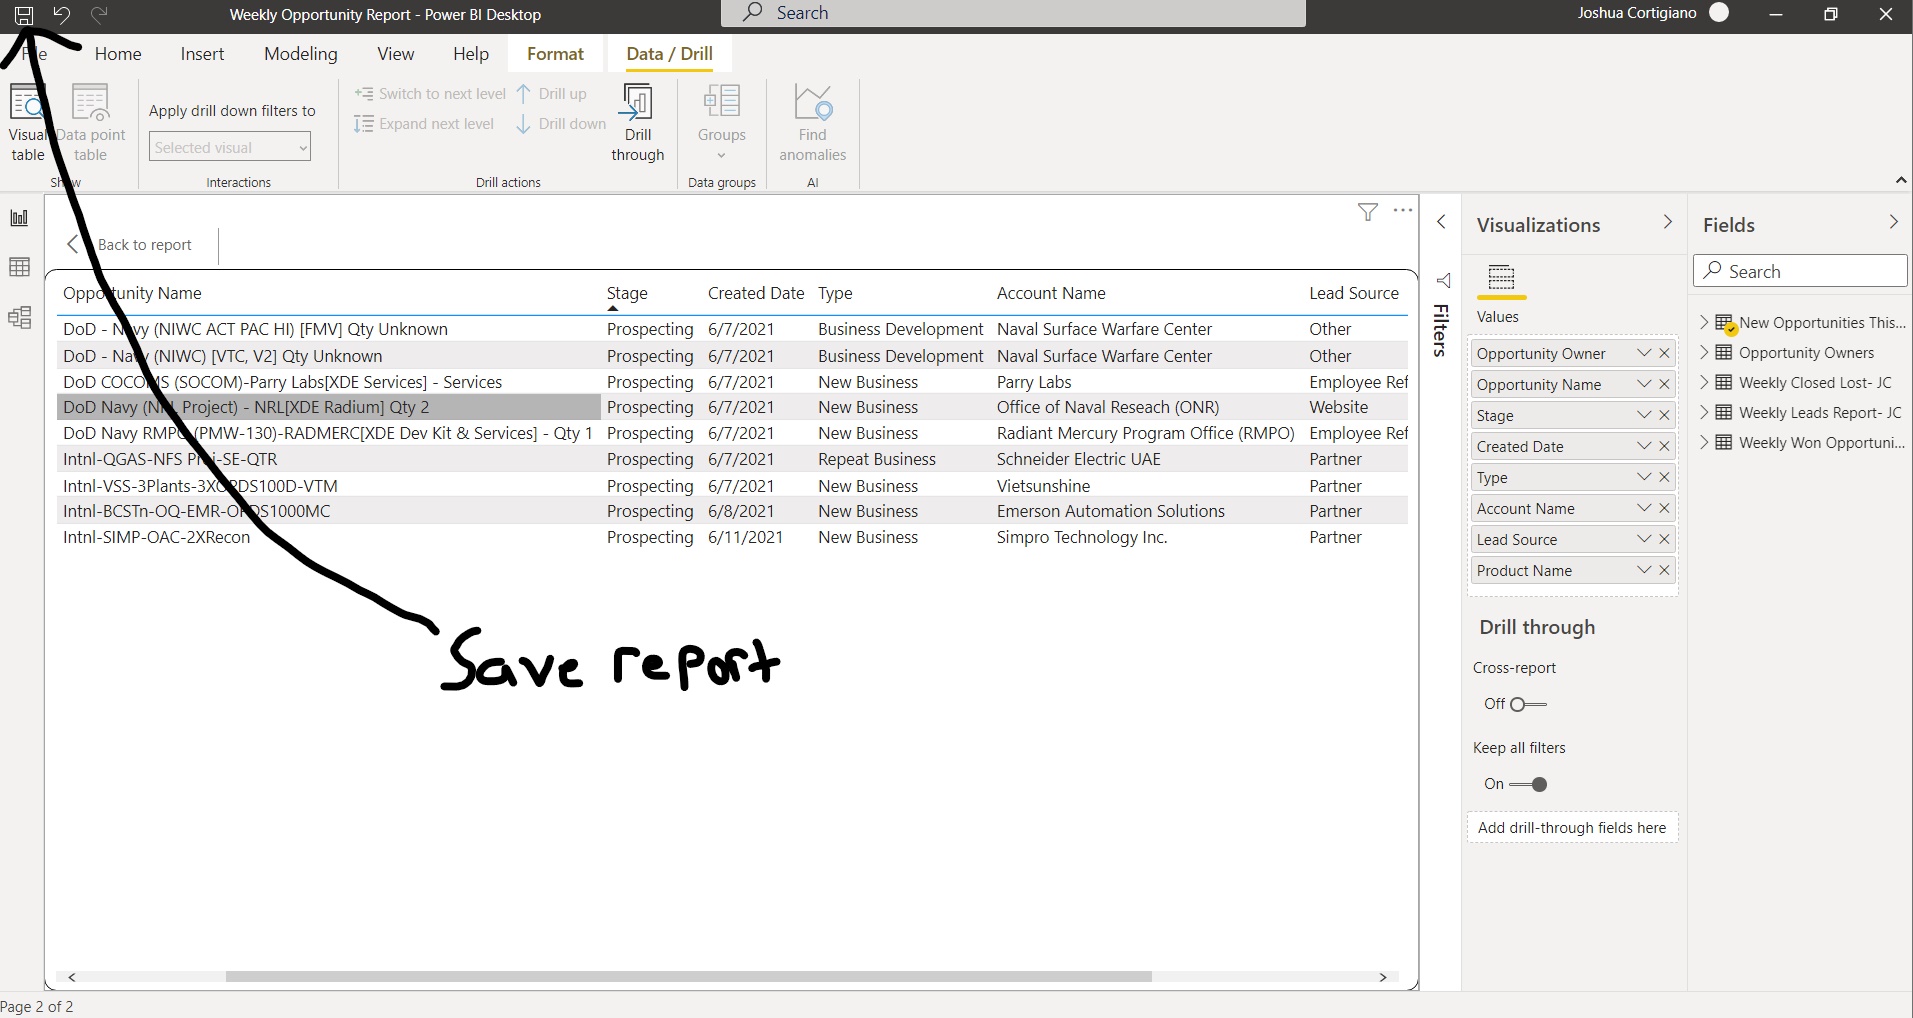Click the Undo arrow icon

(61, 15)
